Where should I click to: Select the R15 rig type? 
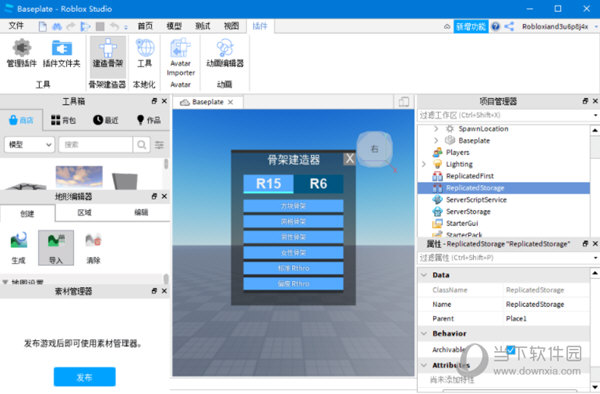tap(268, 184)
